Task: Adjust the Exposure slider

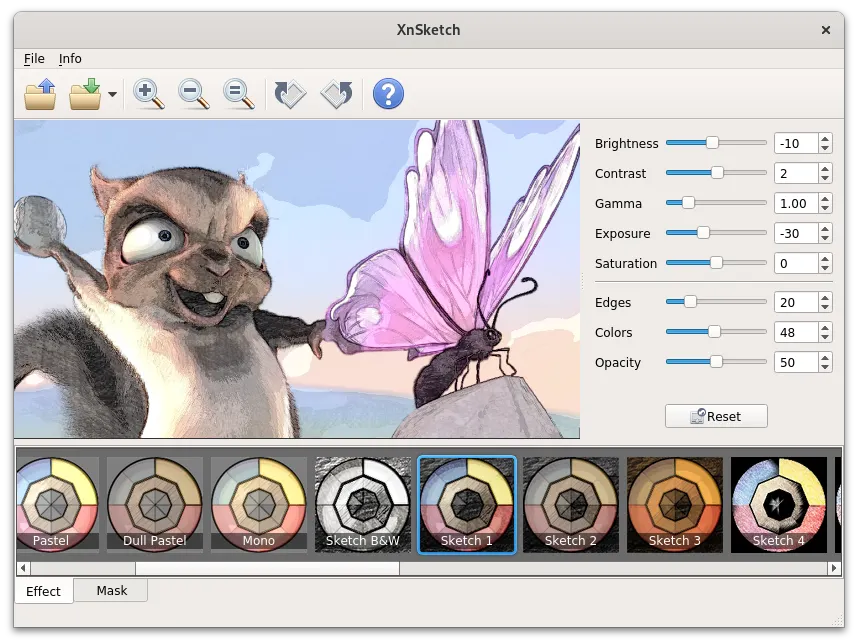Action: 716,233
